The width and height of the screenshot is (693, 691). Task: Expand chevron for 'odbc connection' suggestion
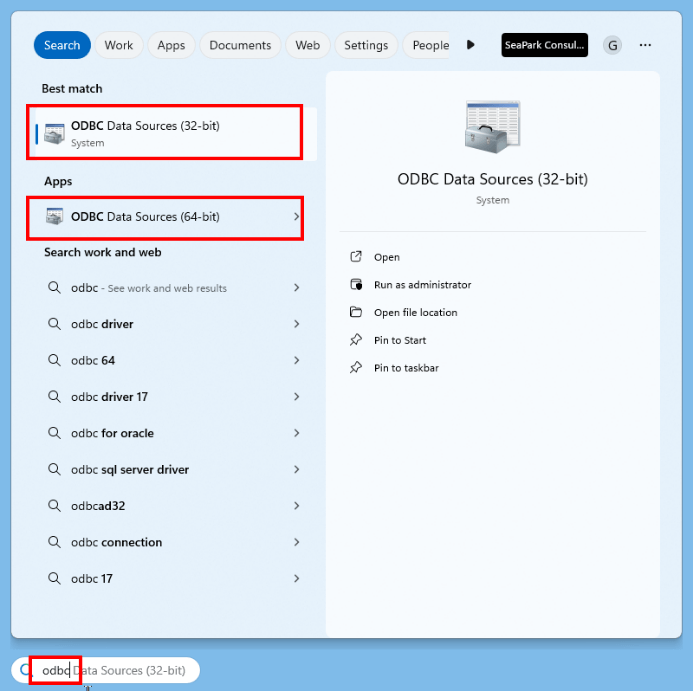pos(297,542)
